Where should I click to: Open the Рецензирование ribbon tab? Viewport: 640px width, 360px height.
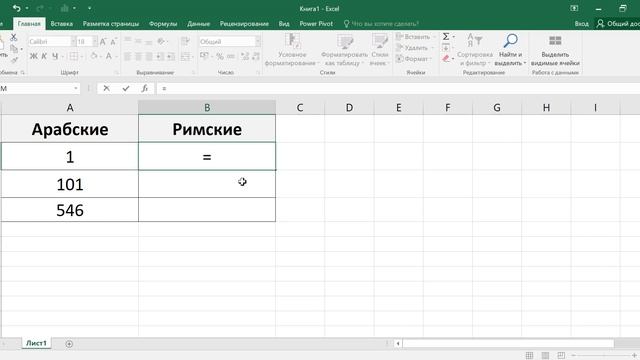pos(244,24)
